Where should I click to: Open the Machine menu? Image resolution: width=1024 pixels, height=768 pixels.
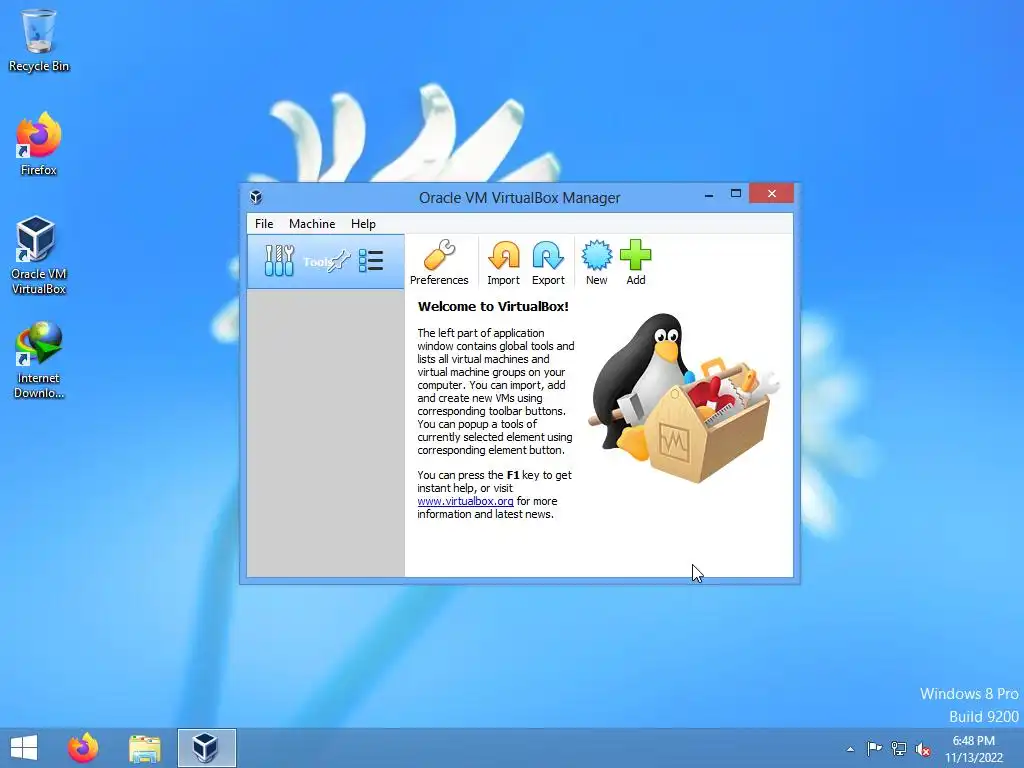click(x=312, y=223)
